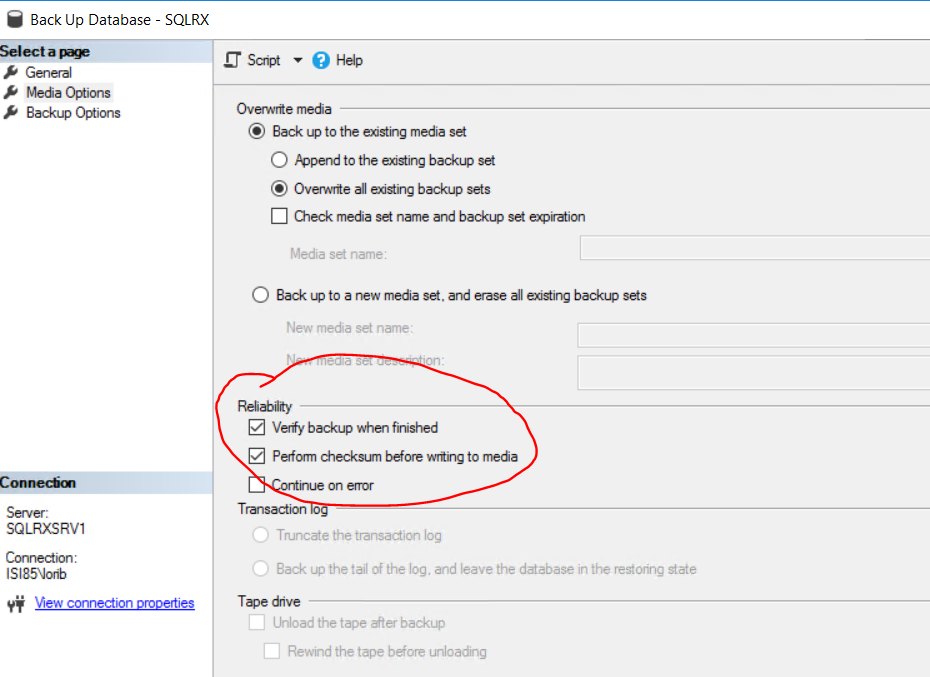930x677 pixels.
Task: Check Rewind the tape before unloading
Action: pyautogui.click(x=272, y=651)
